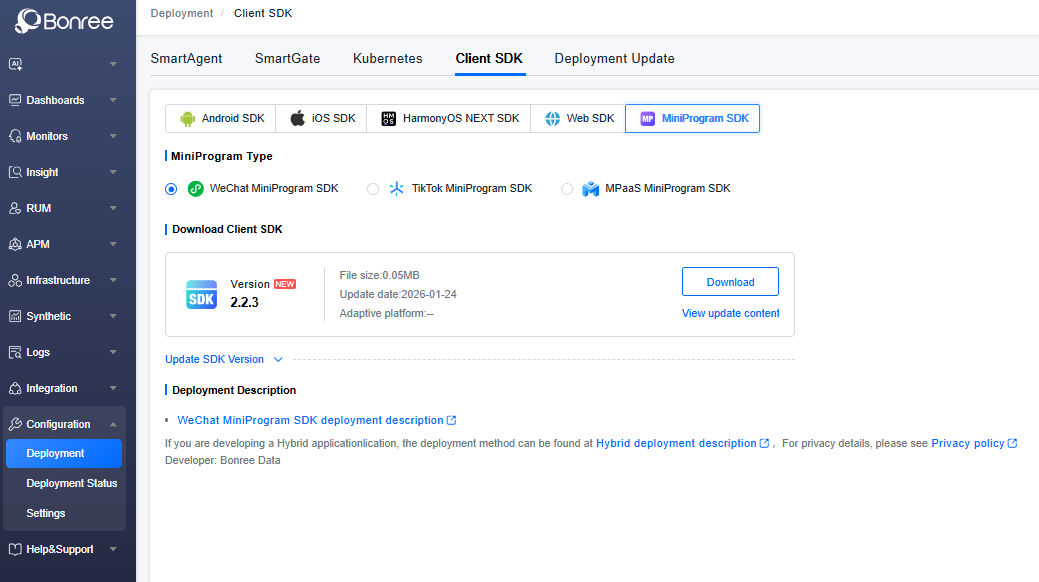
Task: Open Deployment Status in the sidebar
Action: [x=72, y=483]
